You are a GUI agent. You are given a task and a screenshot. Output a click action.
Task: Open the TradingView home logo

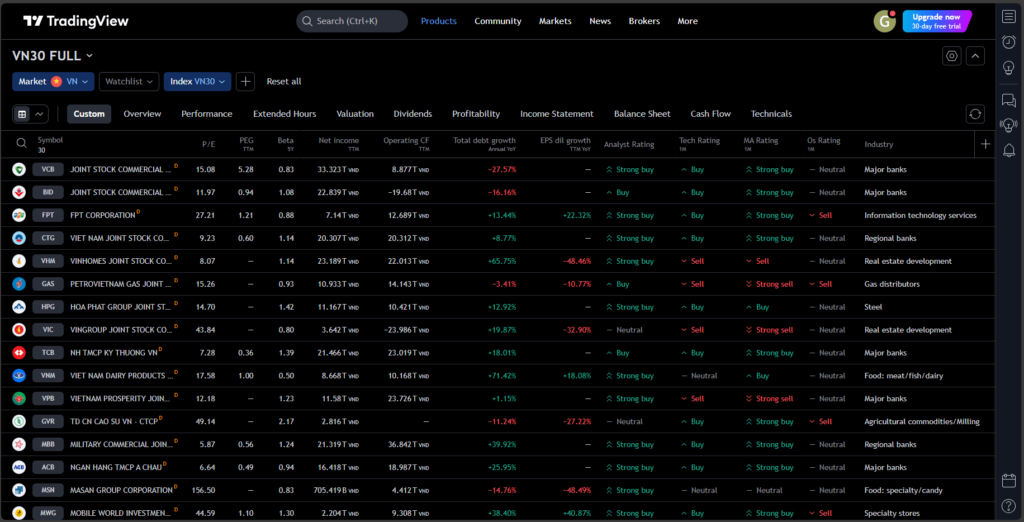[x=76, y=21]
